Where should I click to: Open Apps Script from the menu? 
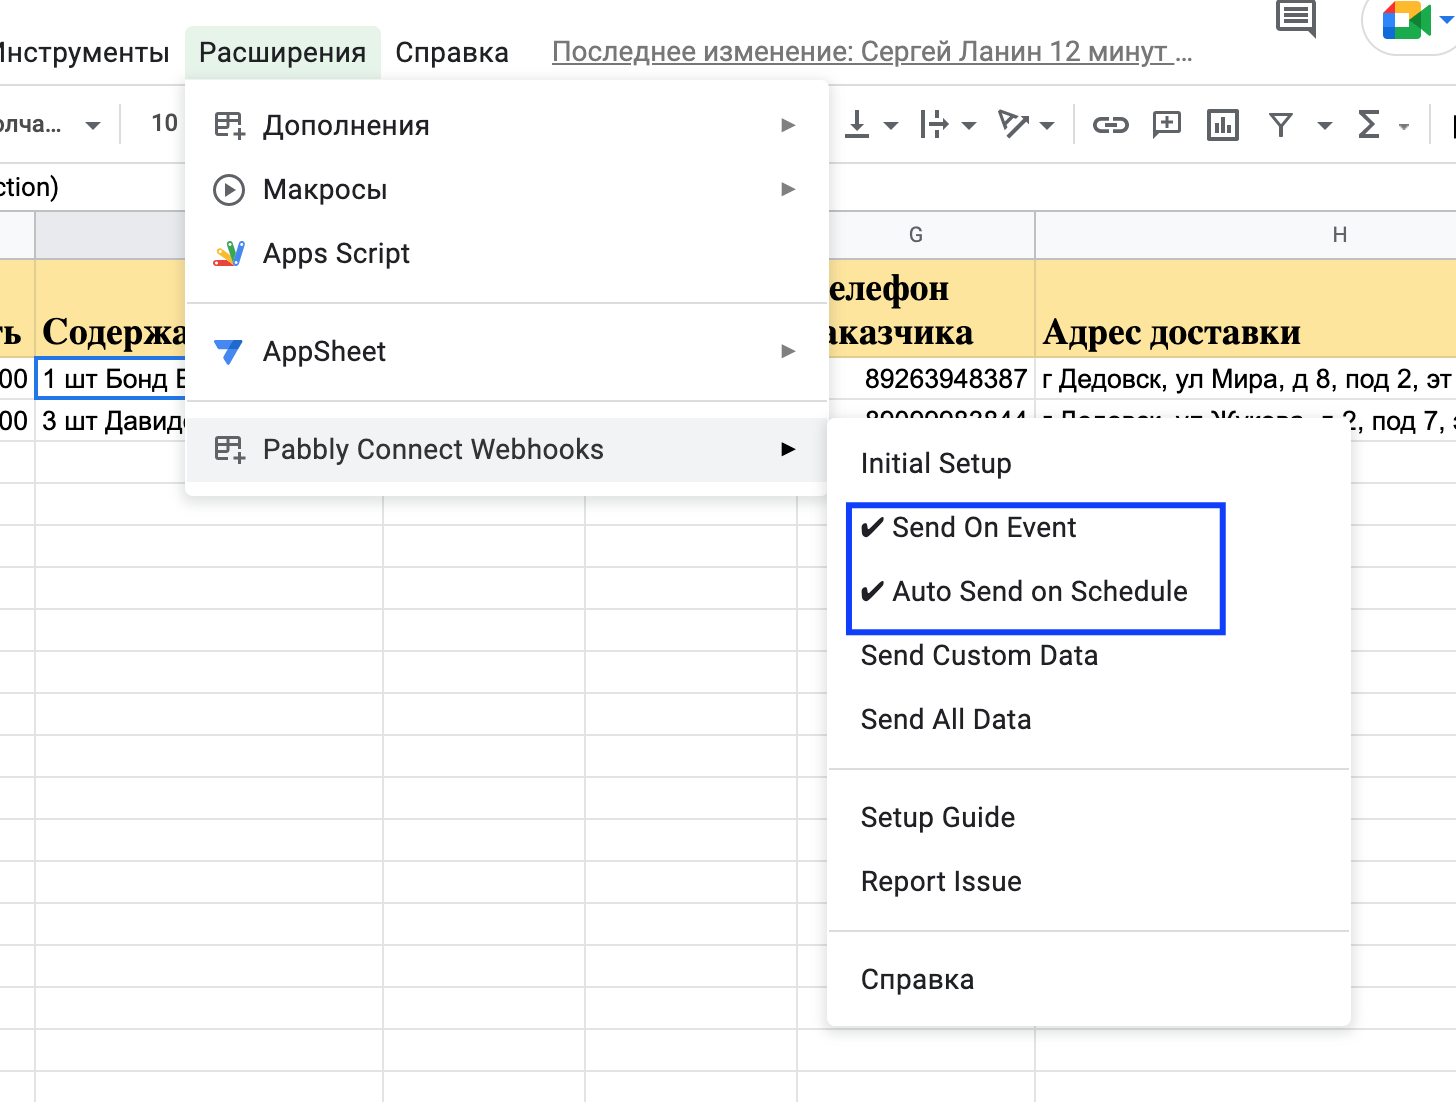(336, 254)
